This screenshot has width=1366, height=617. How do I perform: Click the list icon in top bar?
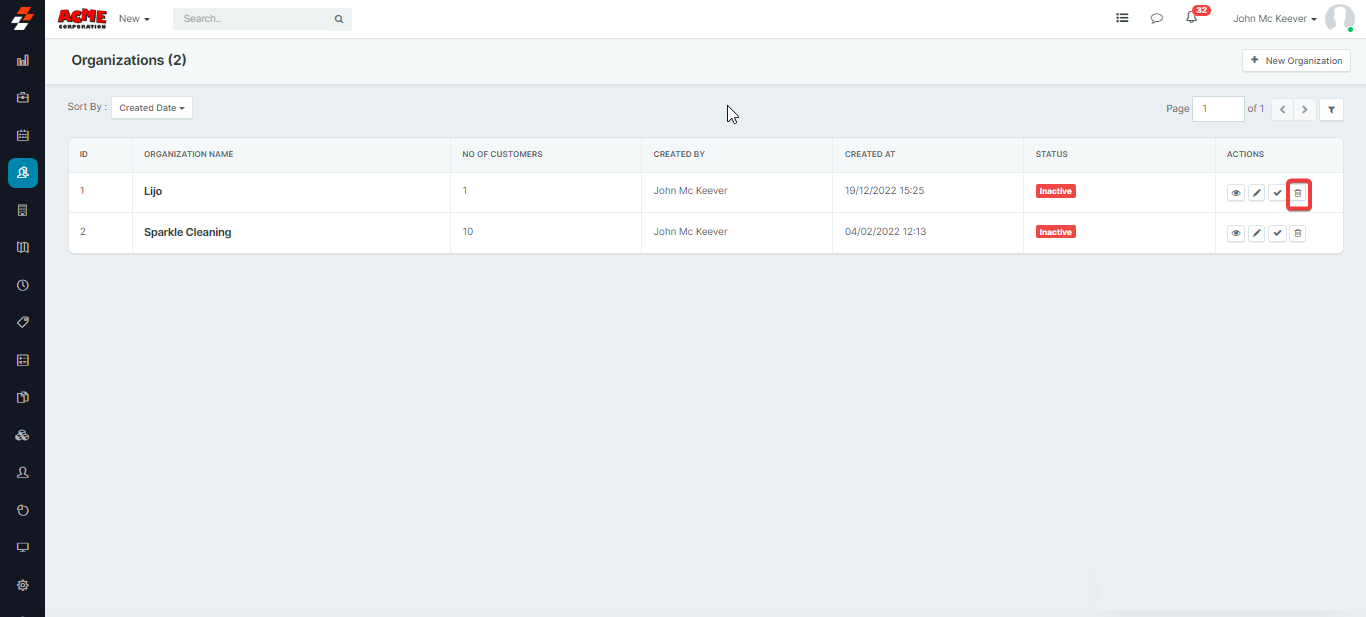1122,18
